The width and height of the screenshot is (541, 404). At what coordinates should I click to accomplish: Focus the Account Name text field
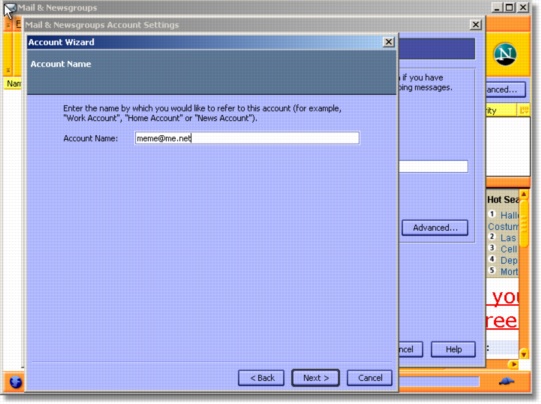pyautogui.click(x=247, y=138)
